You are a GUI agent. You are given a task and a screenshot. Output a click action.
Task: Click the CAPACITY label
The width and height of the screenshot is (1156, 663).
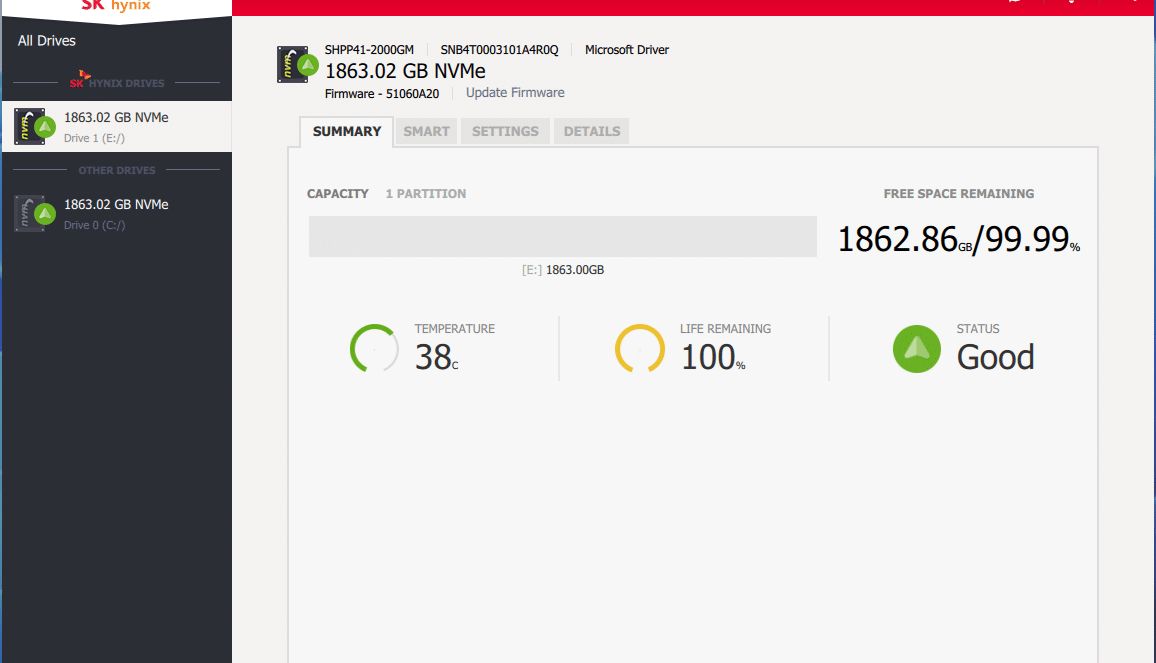(338, 194)
